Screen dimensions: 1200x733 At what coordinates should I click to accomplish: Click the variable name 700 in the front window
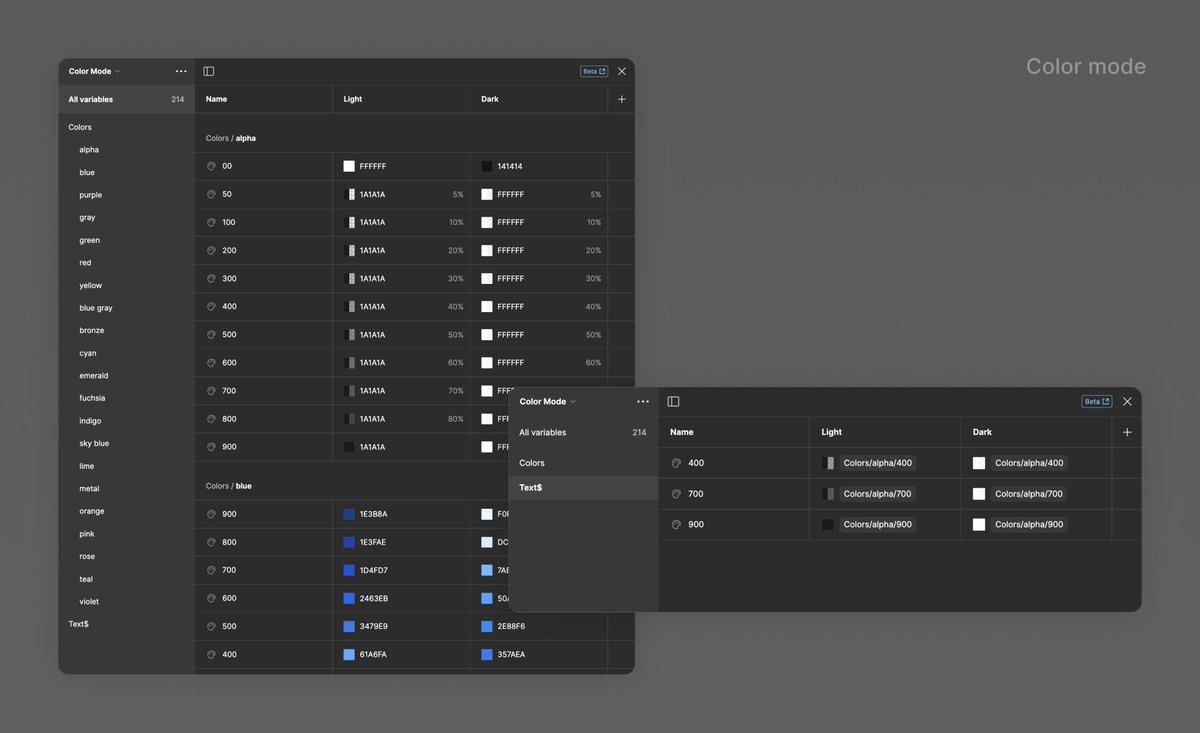click(696, 494)
